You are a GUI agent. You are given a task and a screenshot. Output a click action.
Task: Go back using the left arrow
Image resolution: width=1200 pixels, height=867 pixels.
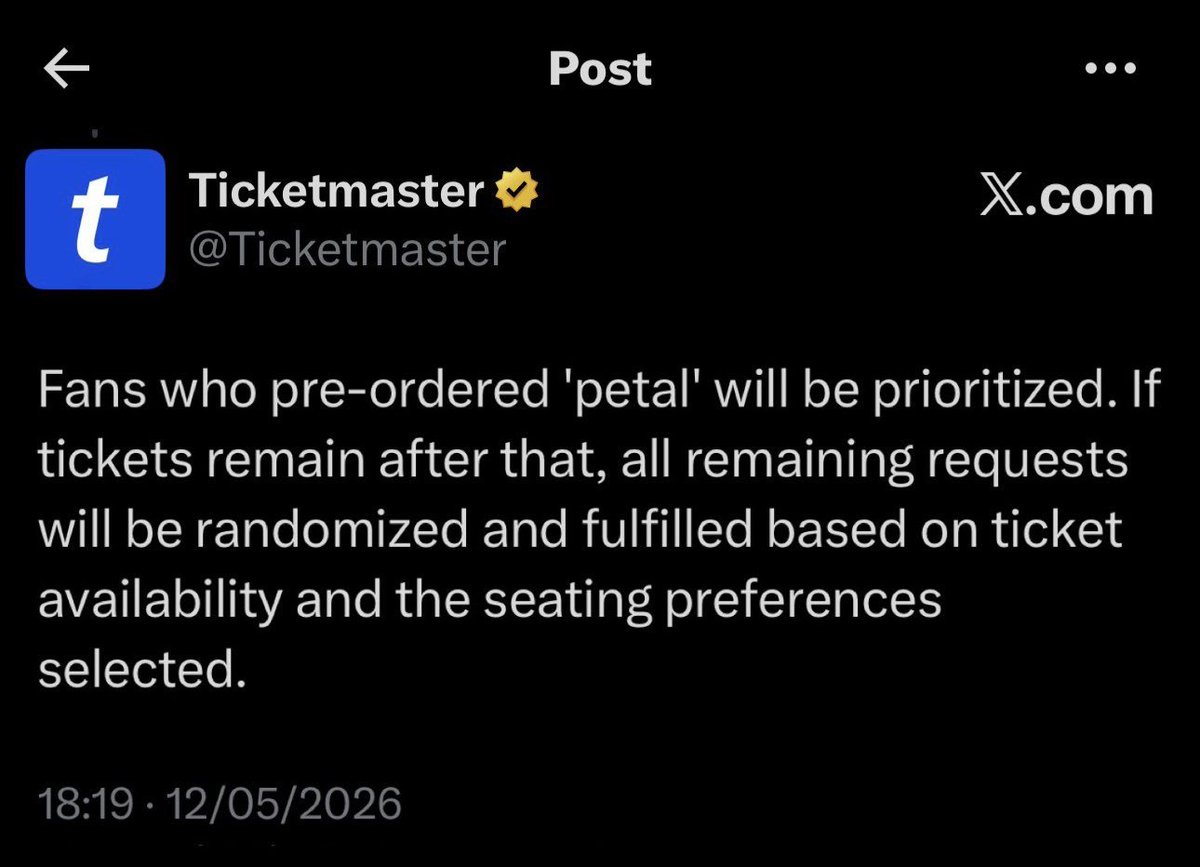[x=67, y=68]
